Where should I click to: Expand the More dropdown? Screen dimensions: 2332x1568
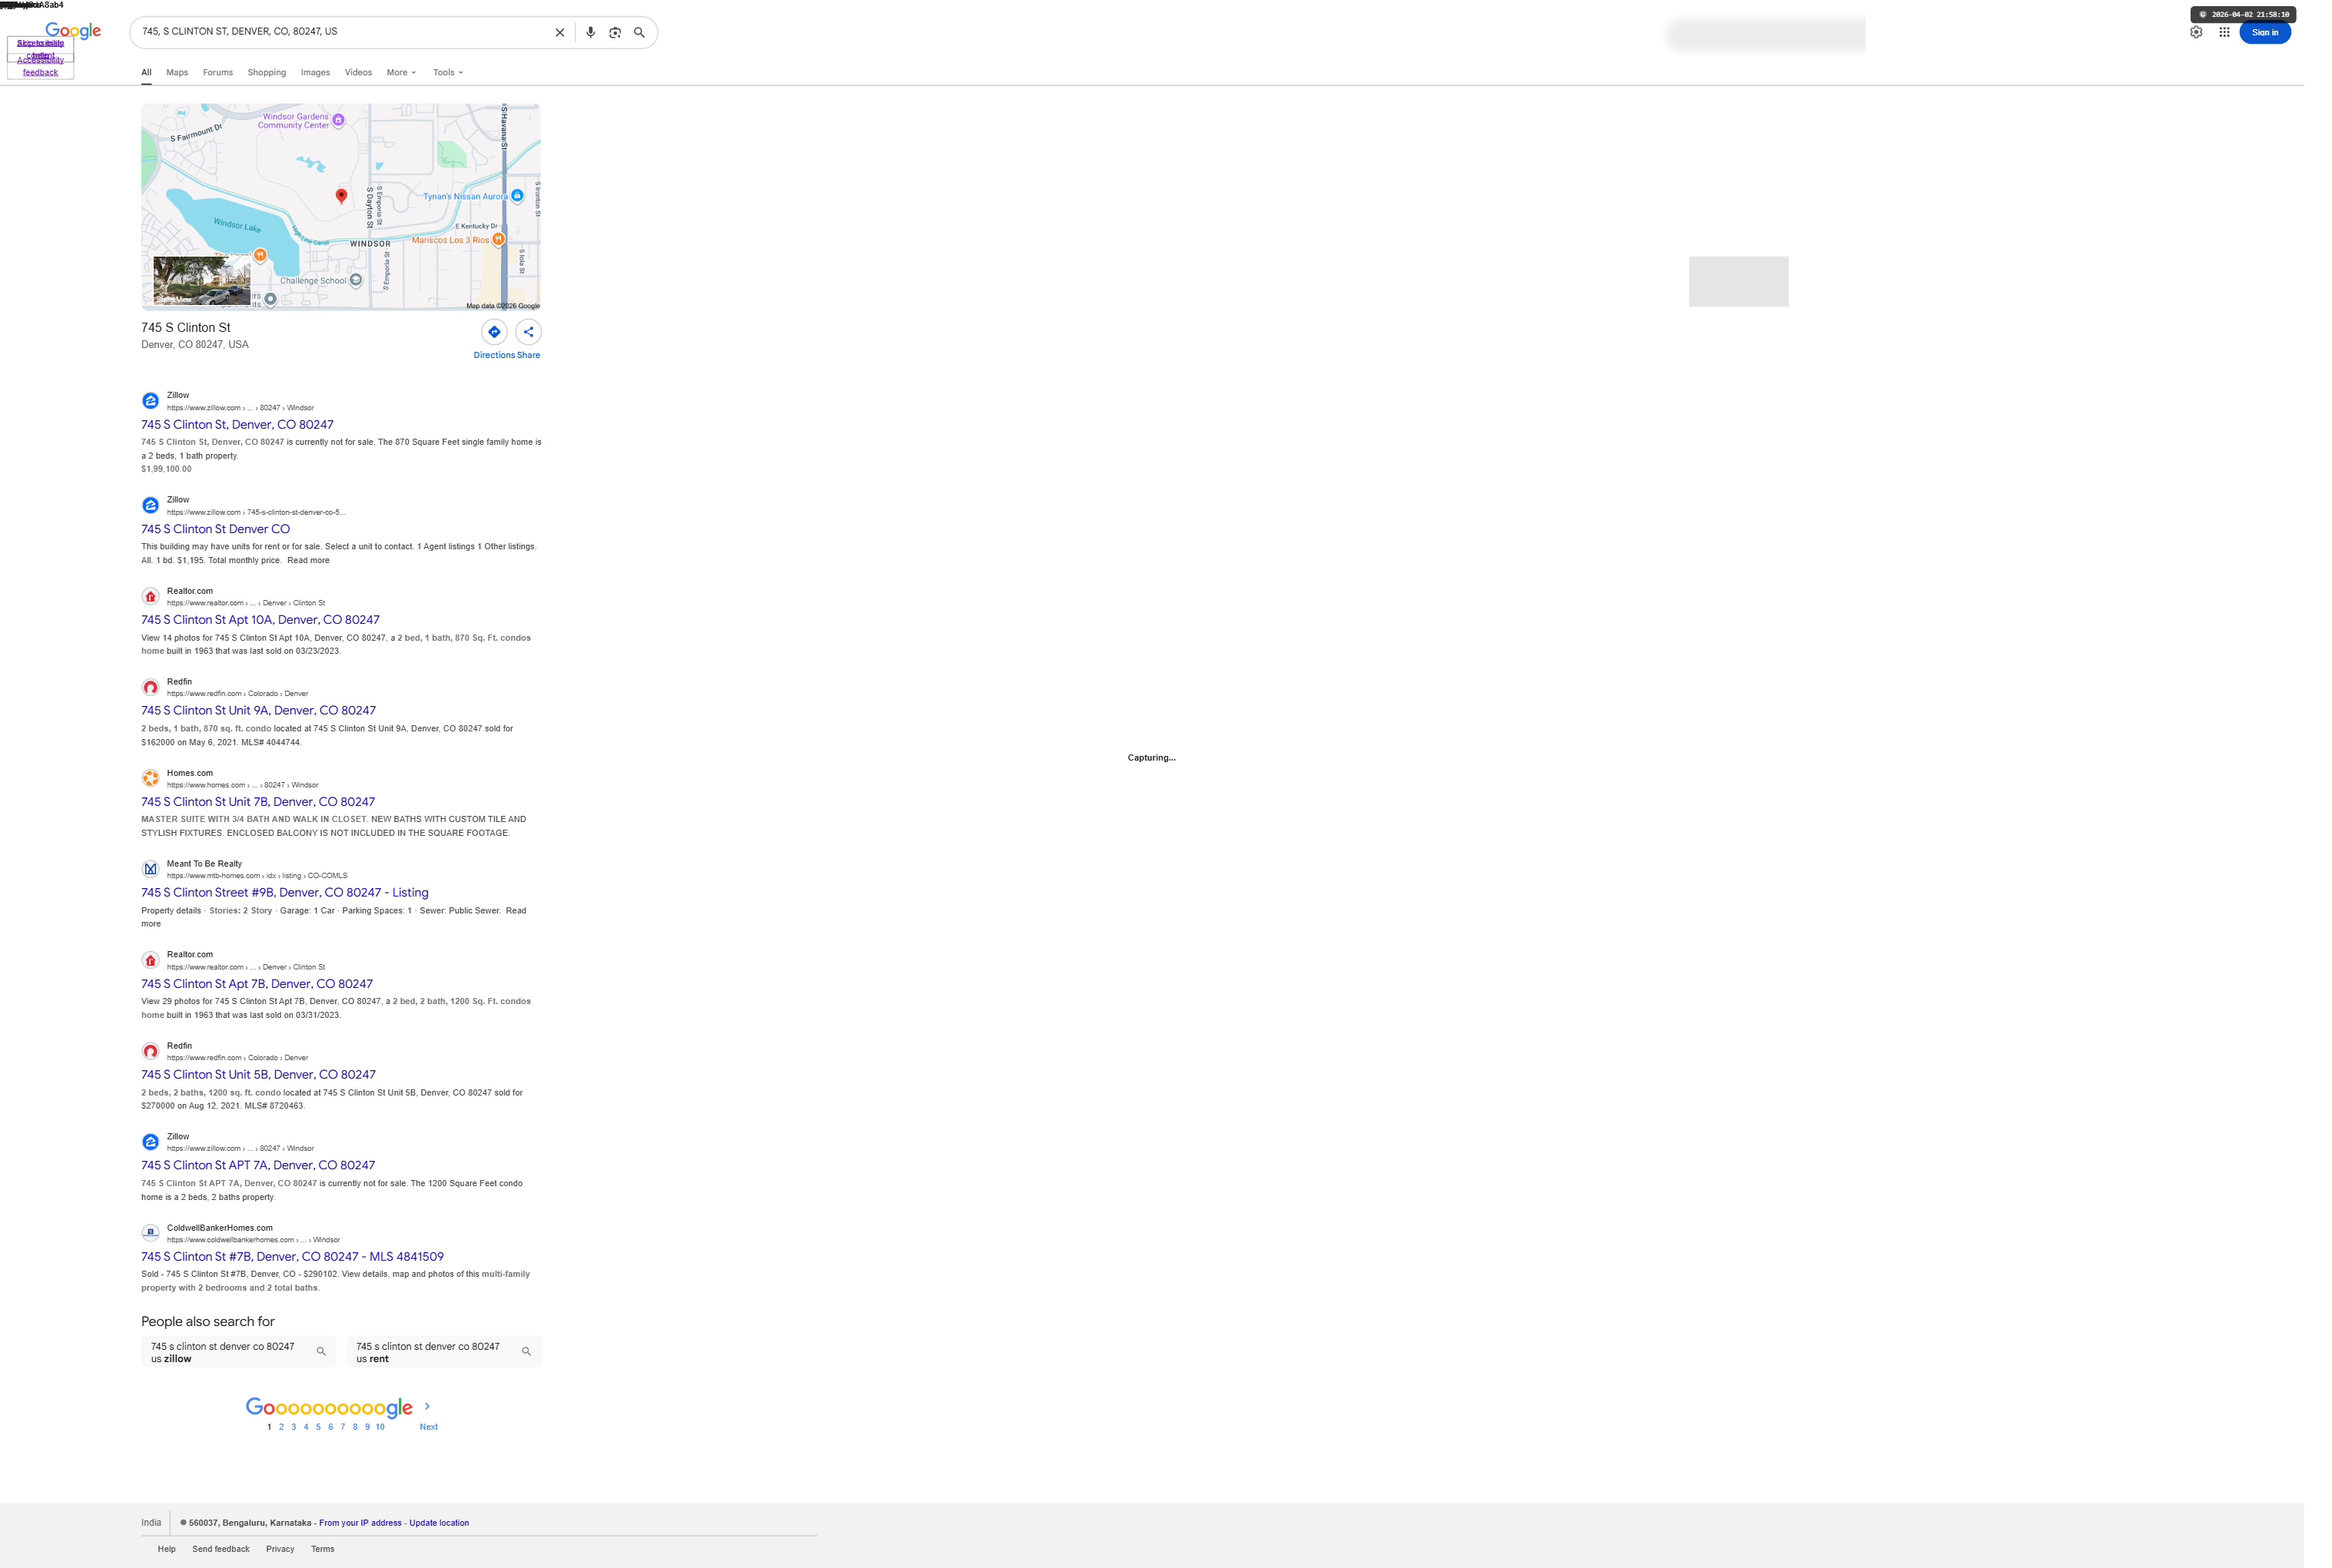point(401,73)
